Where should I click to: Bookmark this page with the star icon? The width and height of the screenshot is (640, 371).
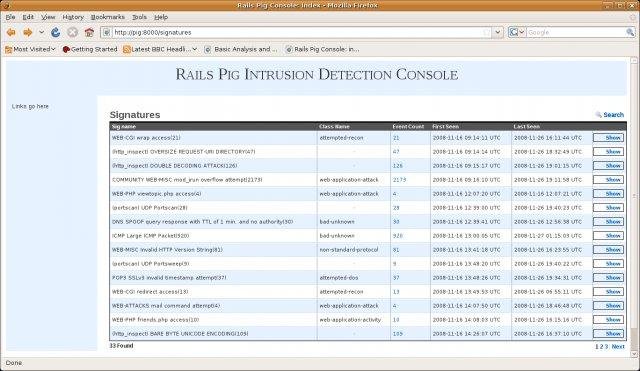point(487,32)
